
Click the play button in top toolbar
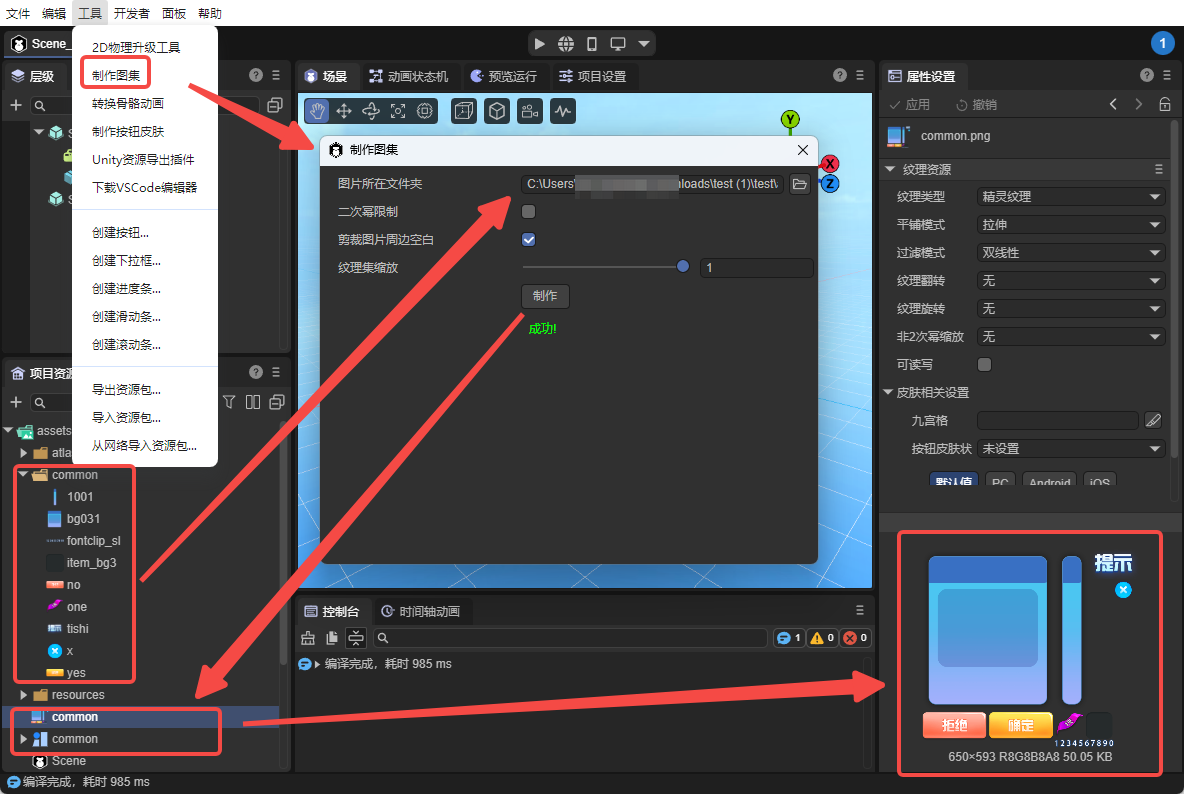pos(540,44)
